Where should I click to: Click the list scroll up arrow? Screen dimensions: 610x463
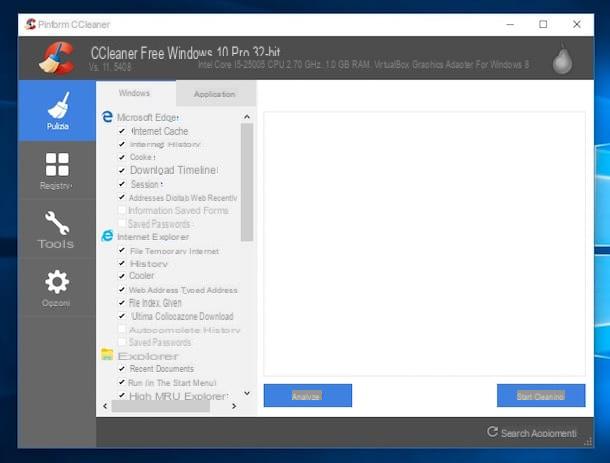coord(247,117)
